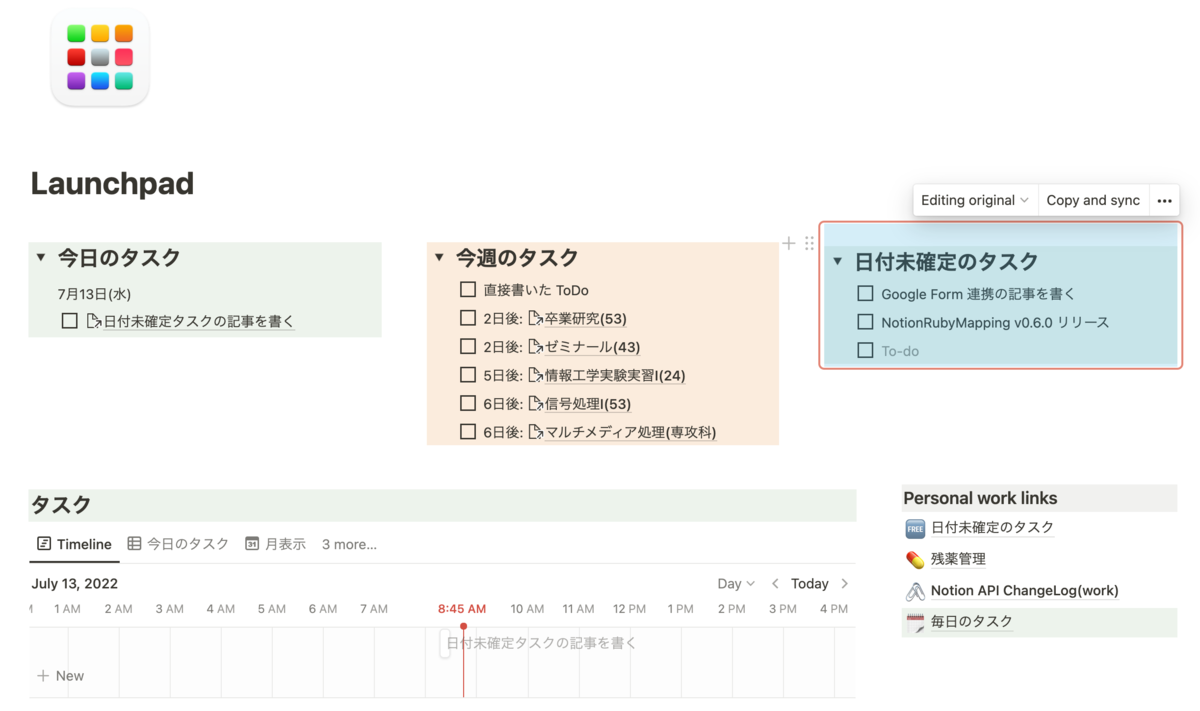Open the Day view dropdown

click(736, 584)
